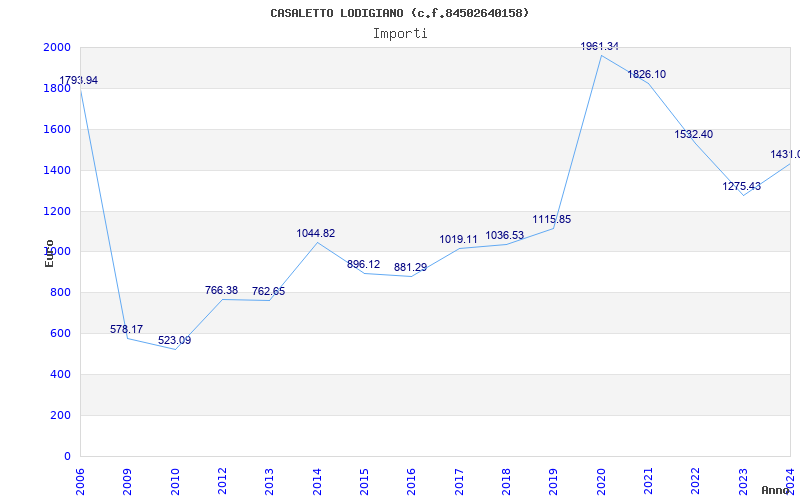Select the 1115.85 data label
This screenshot has height=500, width=800.
(552, 220)
